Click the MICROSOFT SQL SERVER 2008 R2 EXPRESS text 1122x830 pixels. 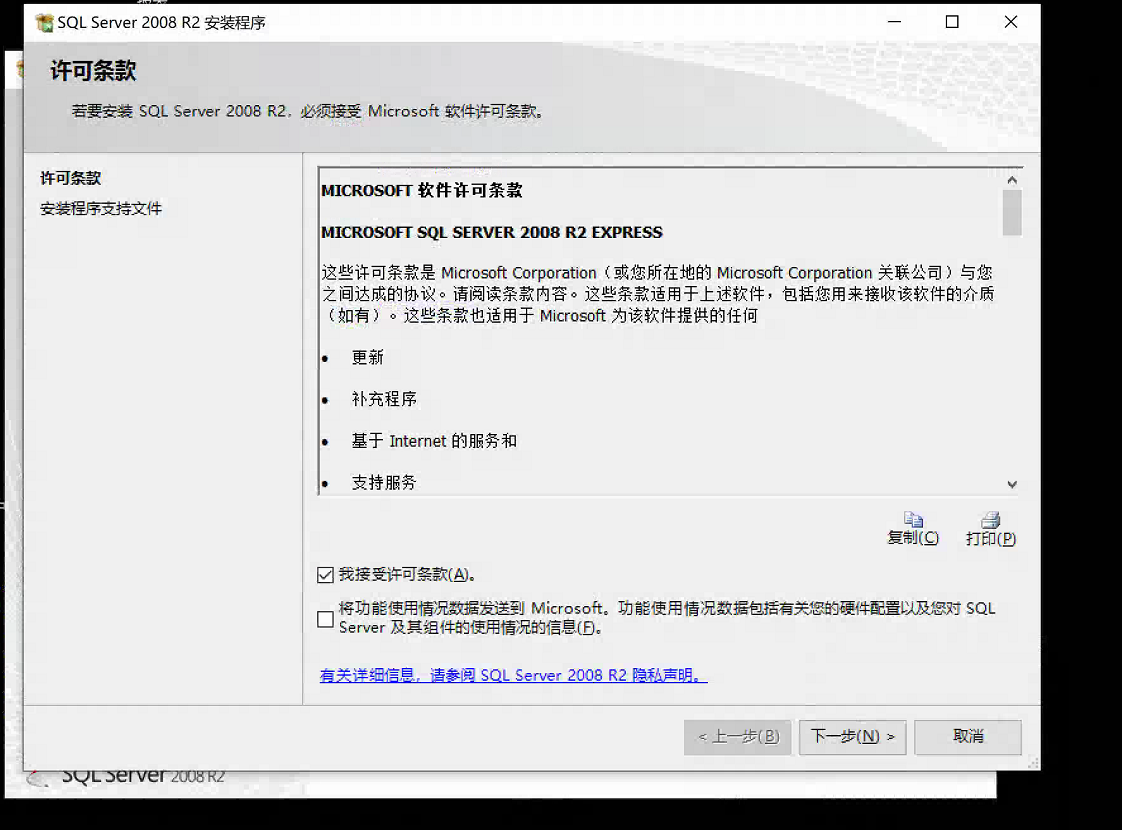click(492, 233)
